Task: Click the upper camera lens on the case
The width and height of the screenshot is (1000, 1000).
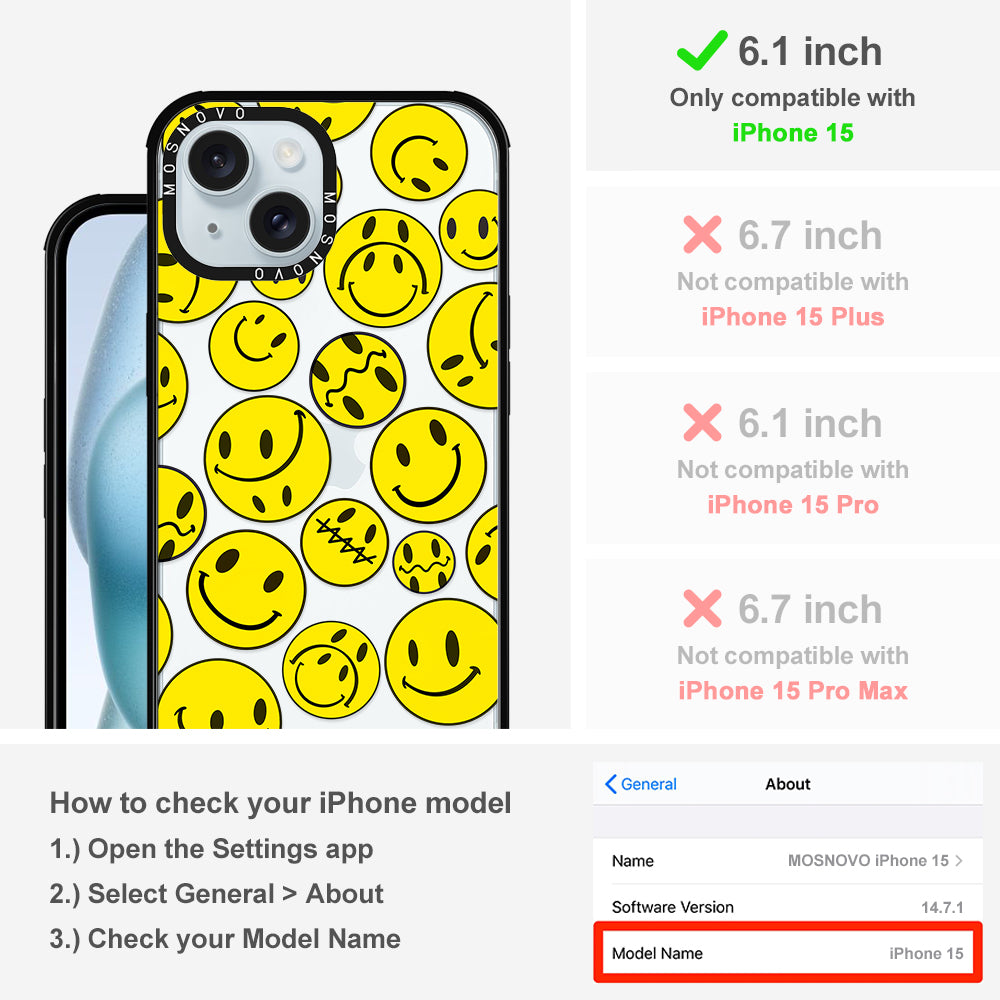Action: pos(217,160)
